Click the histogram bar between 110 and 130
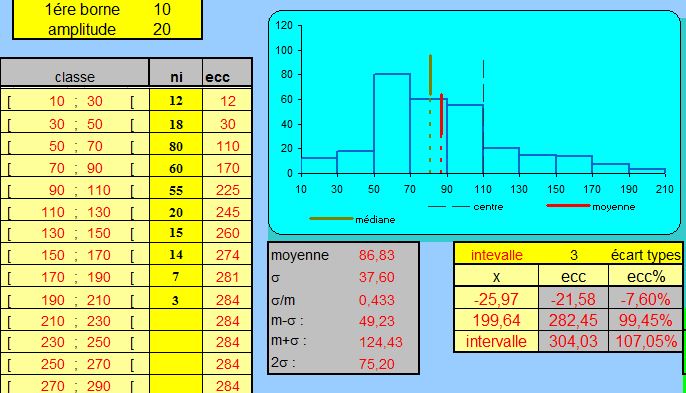Image resolution: width=686 pixels, height=393 pixels. [501, 161]
